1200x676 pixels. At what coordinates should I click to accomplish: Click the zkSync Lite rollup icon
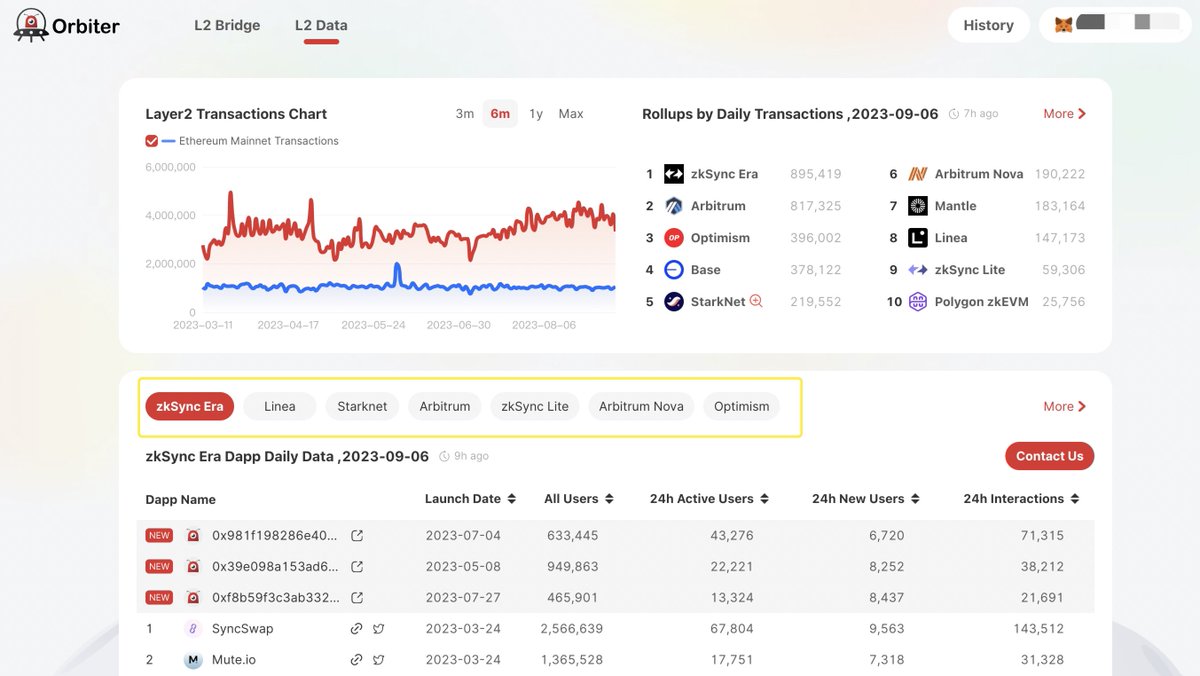coord(918,270)
